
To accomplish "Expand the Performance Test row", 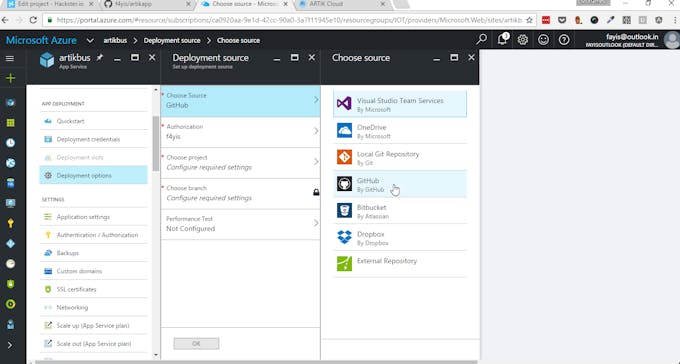I will 240,224.
